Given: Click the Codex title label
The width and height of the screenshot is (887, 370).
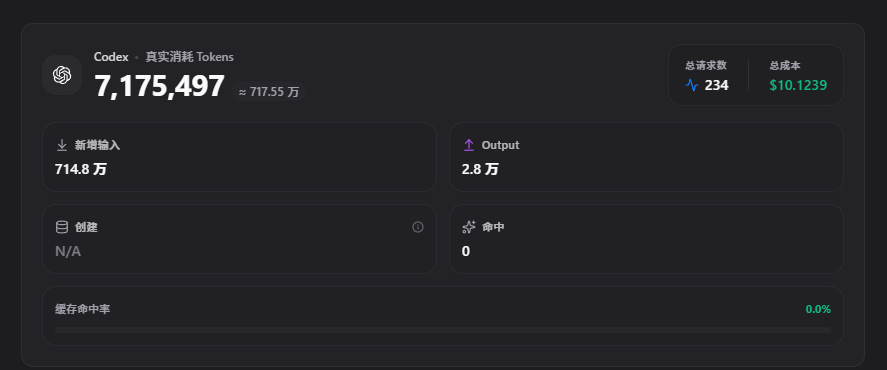Looking at the screenshot, I should [x=111, y=57].
